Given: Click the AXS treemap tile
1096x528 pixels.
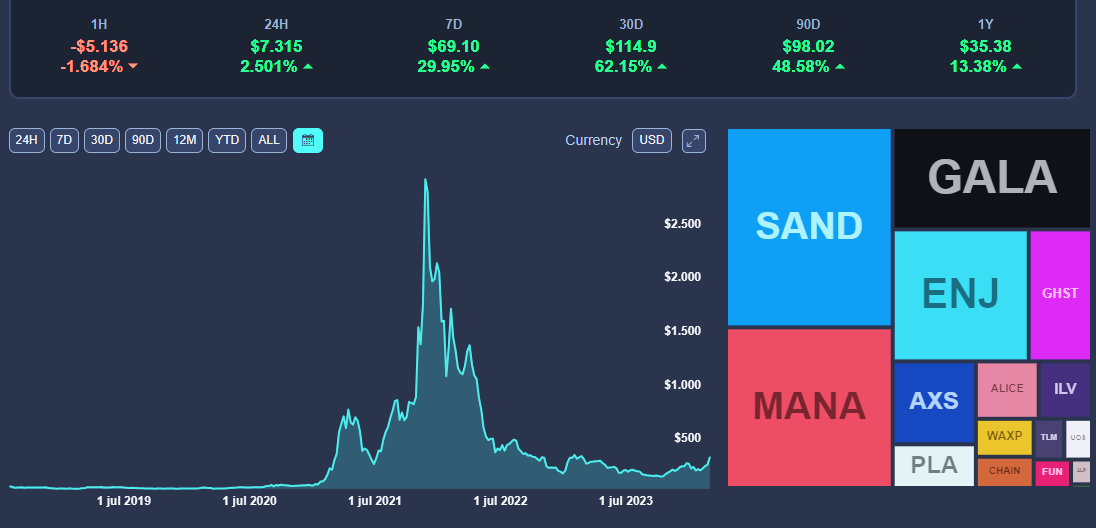Looking at the screenshot, I should coord(934,403).
